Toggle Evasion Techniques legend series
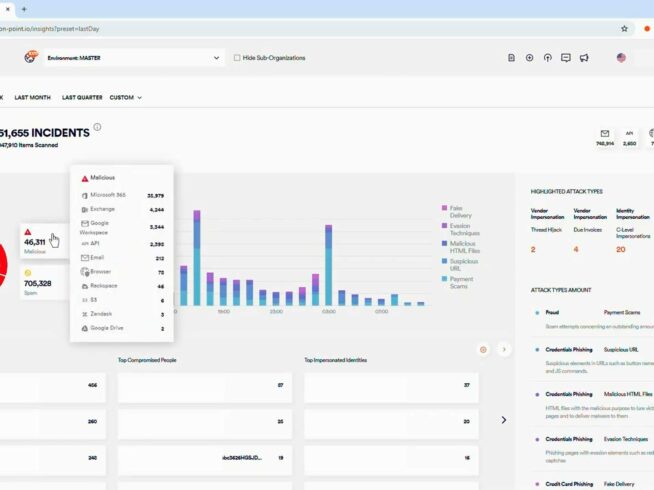The height and width of the screenshot is (490, 654). point(461,229)
